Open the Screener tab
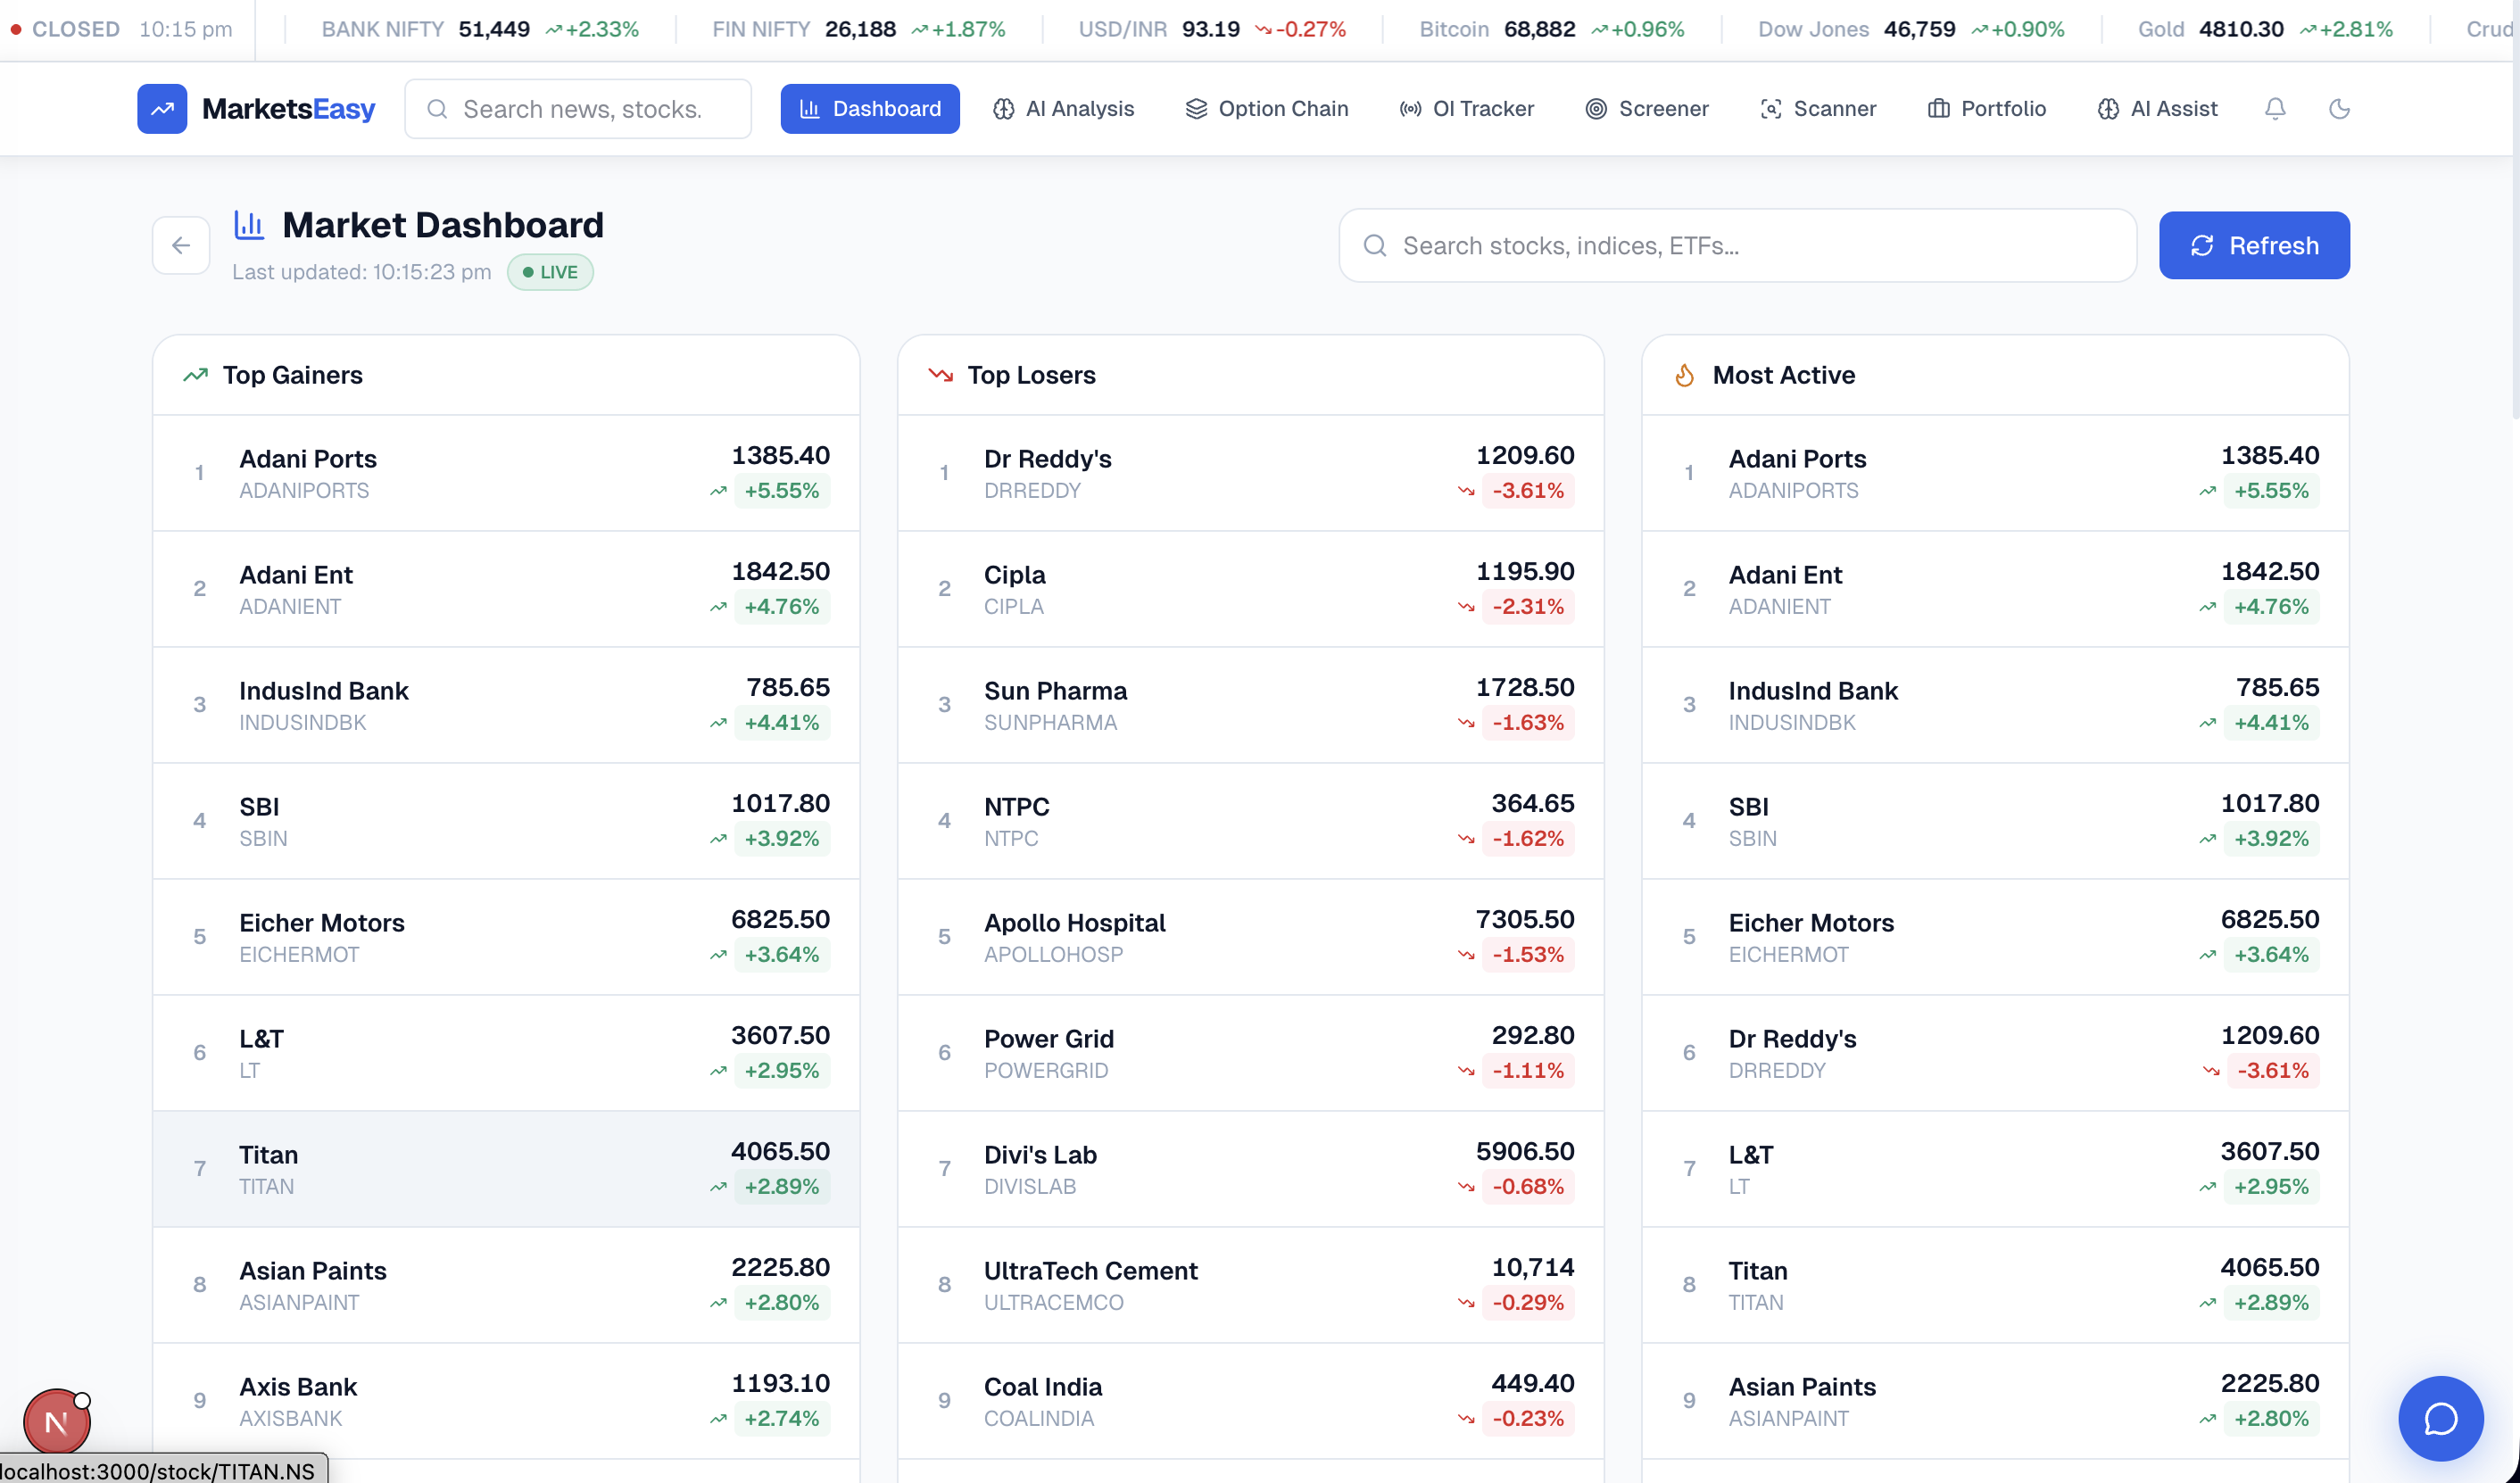Viewport: 2520px width, 1483px height. click(x=1648, y=108)
